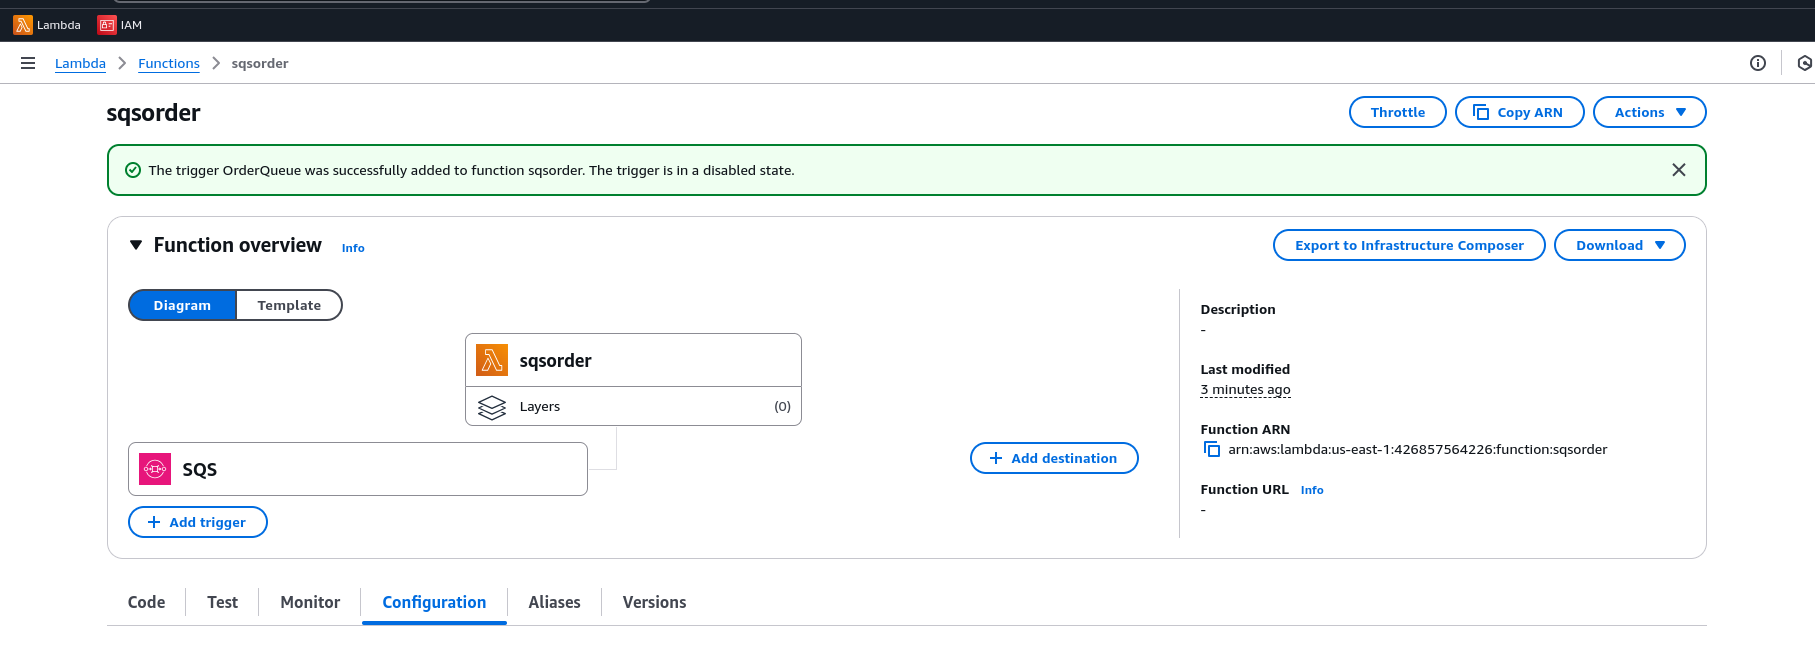The image size is (1815, 657).
Task: Click the sqsorder Lambda function icon
Action: click(492, 360)
